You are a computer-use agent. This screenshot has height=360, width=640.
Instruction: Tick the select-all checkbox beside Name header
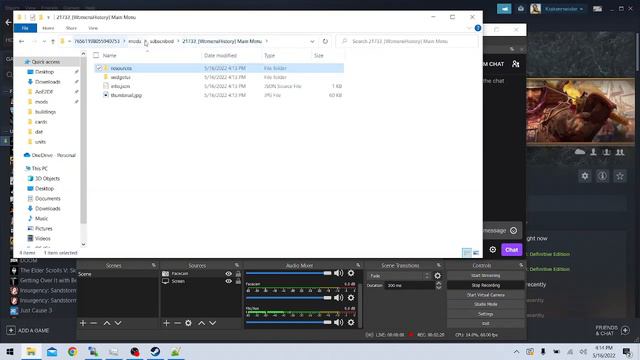click(96, 55)
